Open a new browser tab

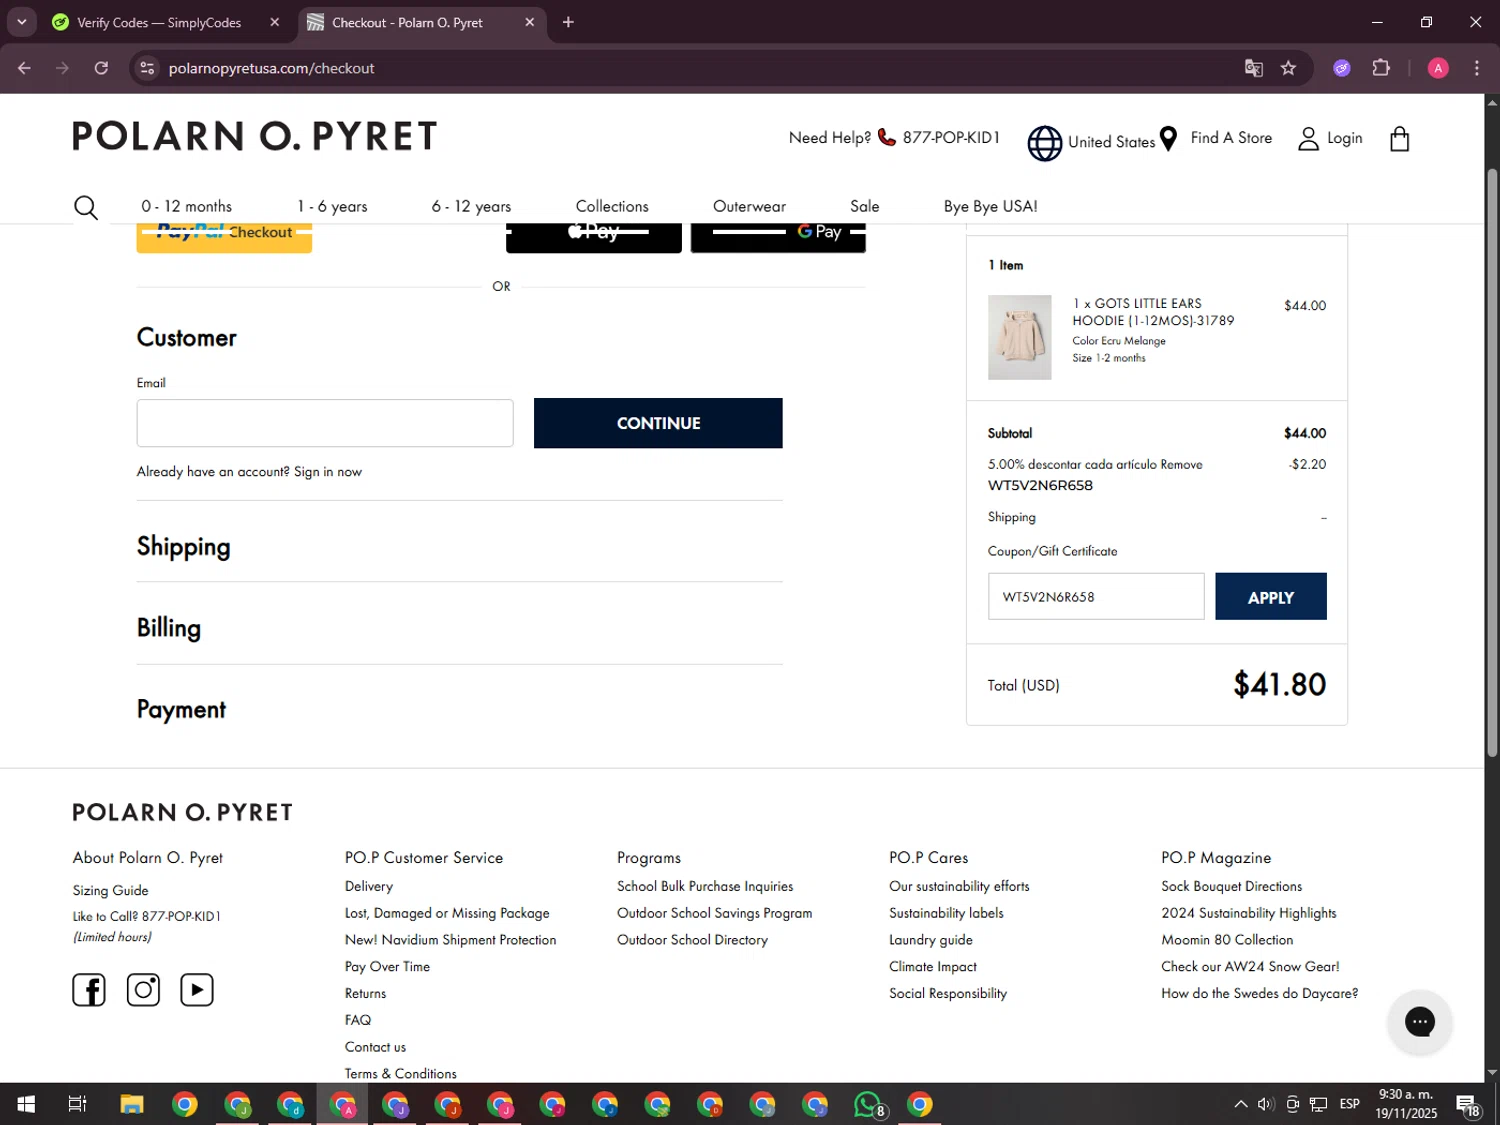click(x=568, y=22)
